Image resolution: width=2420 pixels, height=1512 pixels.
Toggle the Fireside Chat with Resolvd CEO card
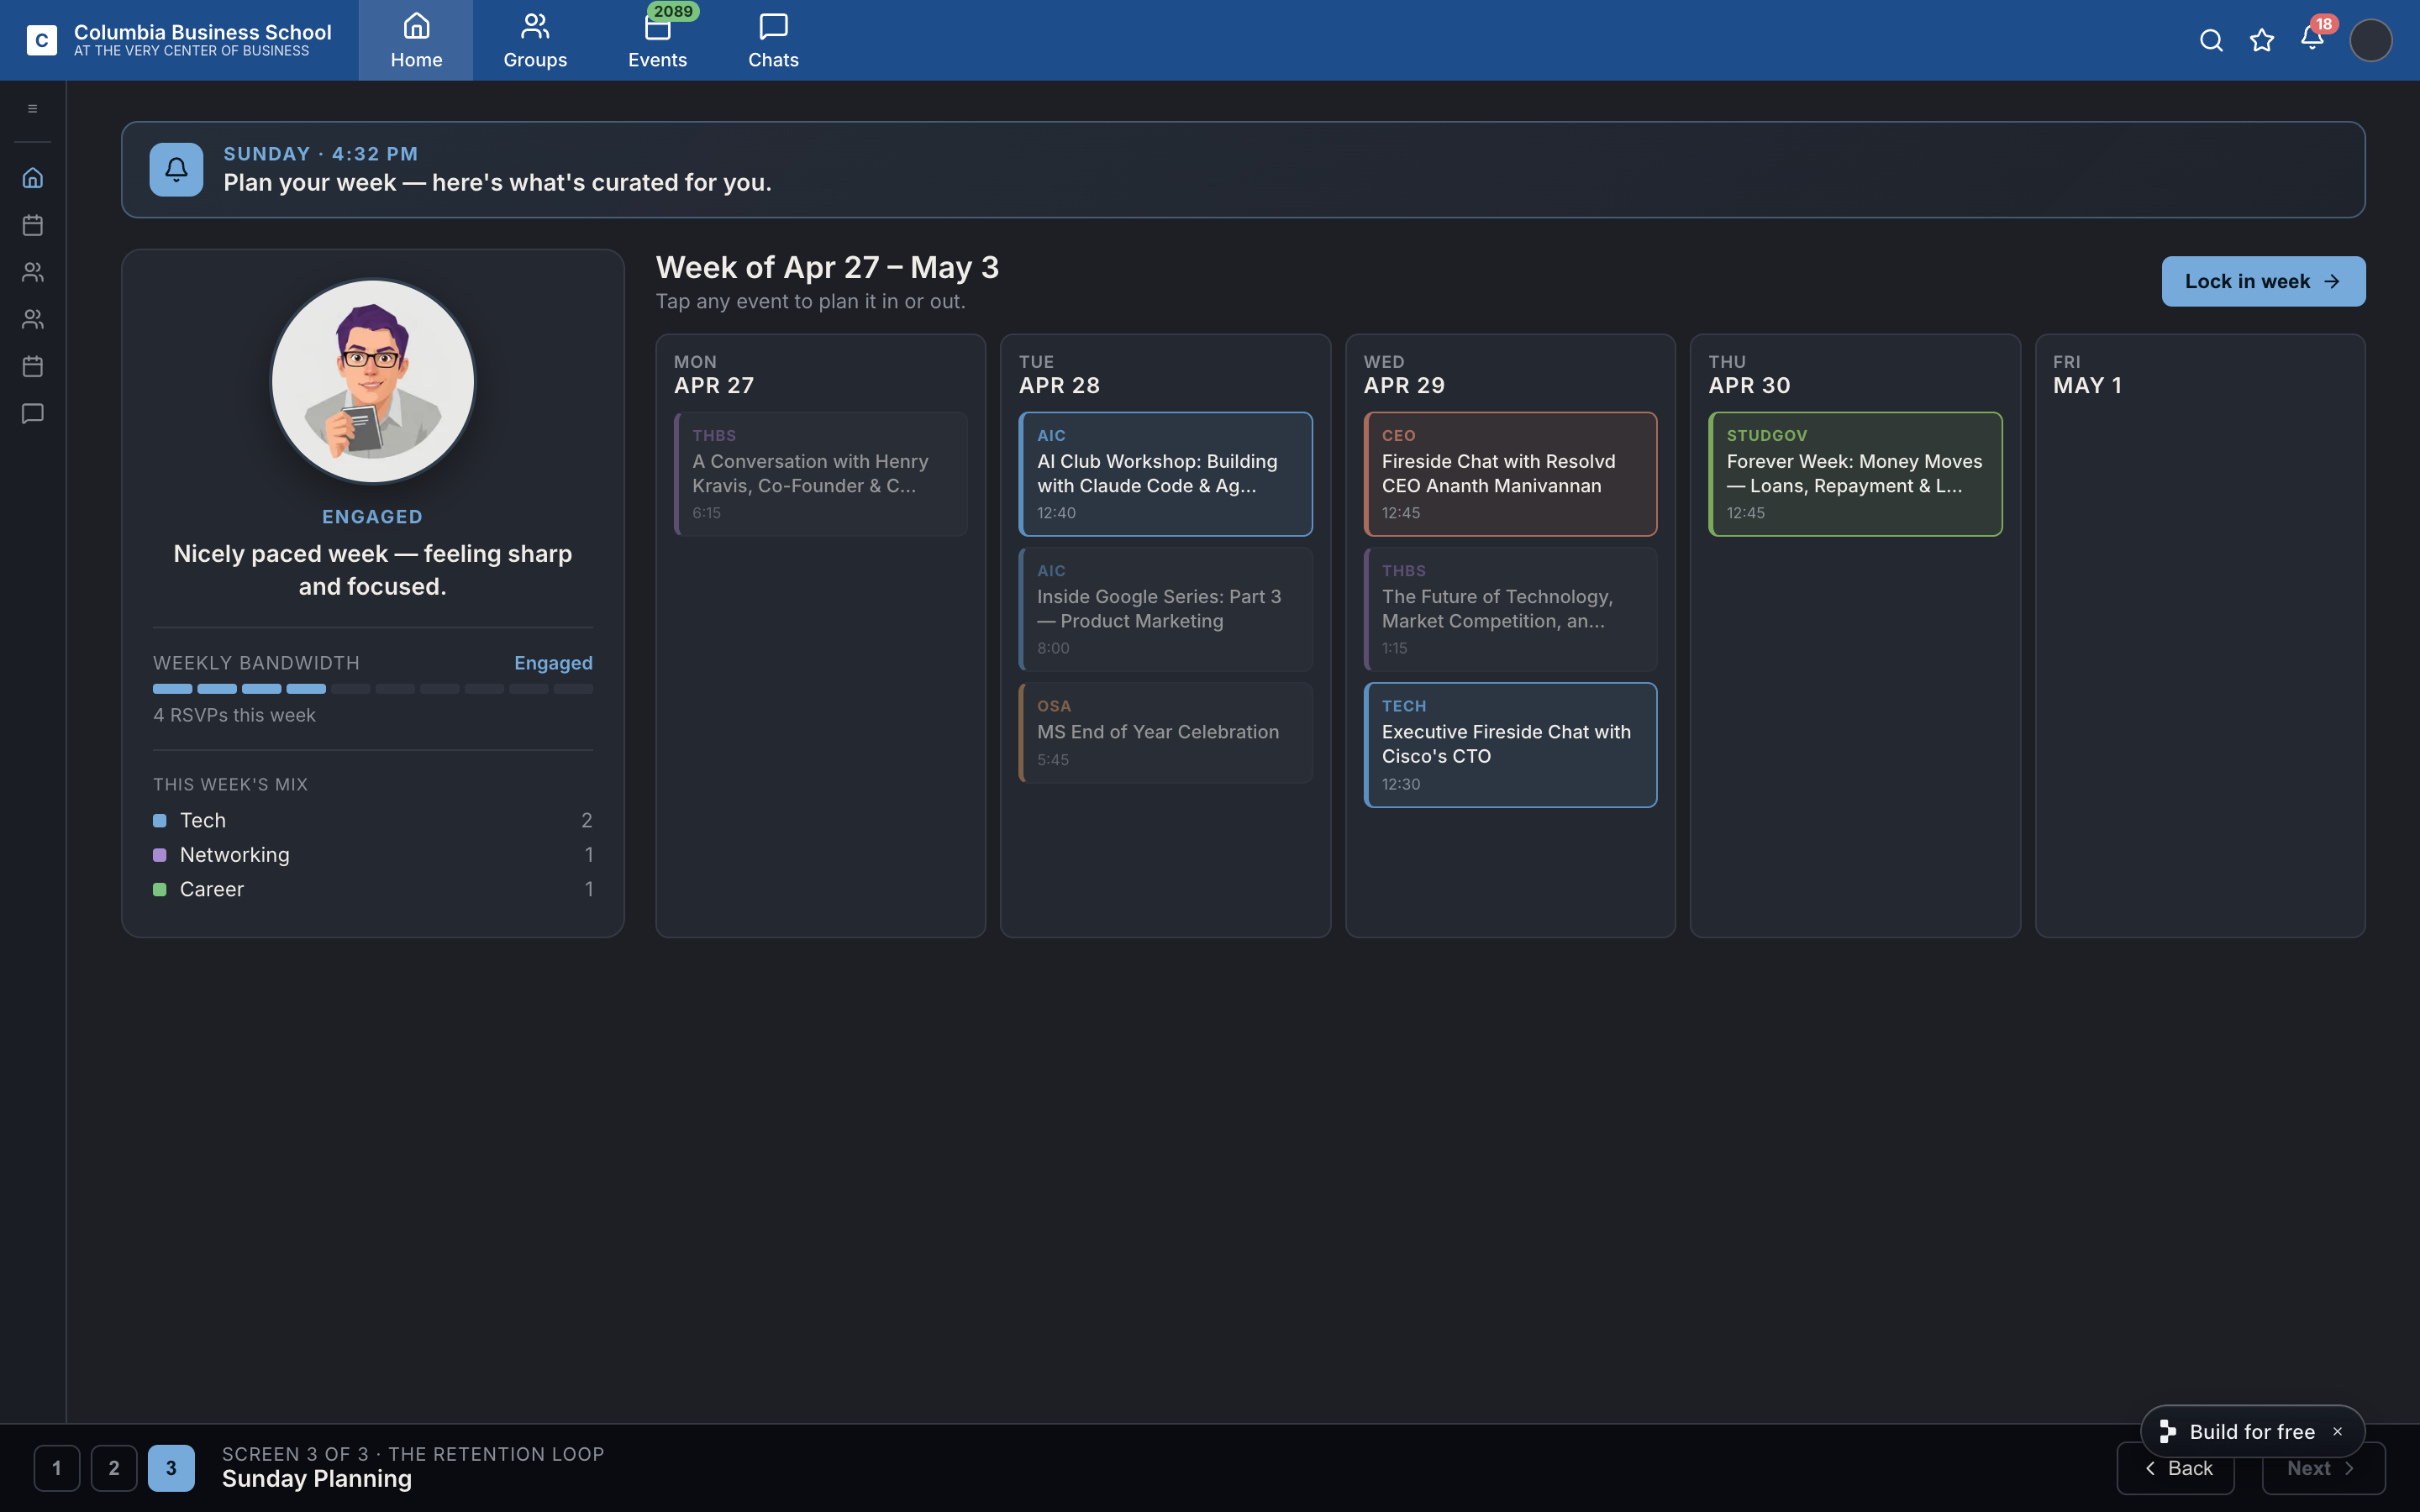pos(1510,474)
